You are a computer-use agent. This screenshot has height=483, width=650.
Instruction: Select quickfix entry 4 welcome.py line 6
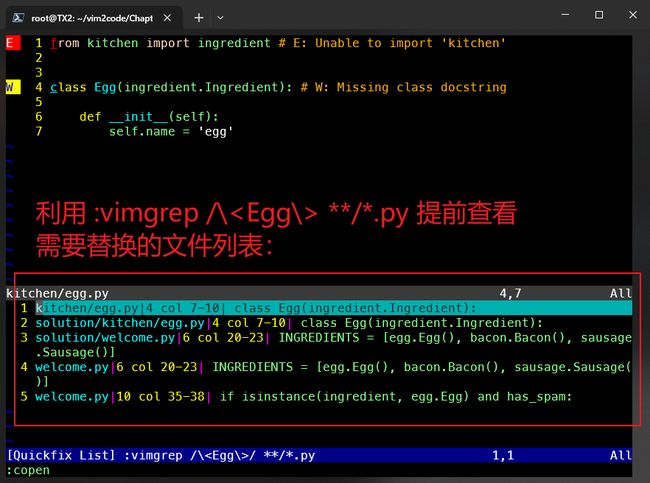pos(326,374)
